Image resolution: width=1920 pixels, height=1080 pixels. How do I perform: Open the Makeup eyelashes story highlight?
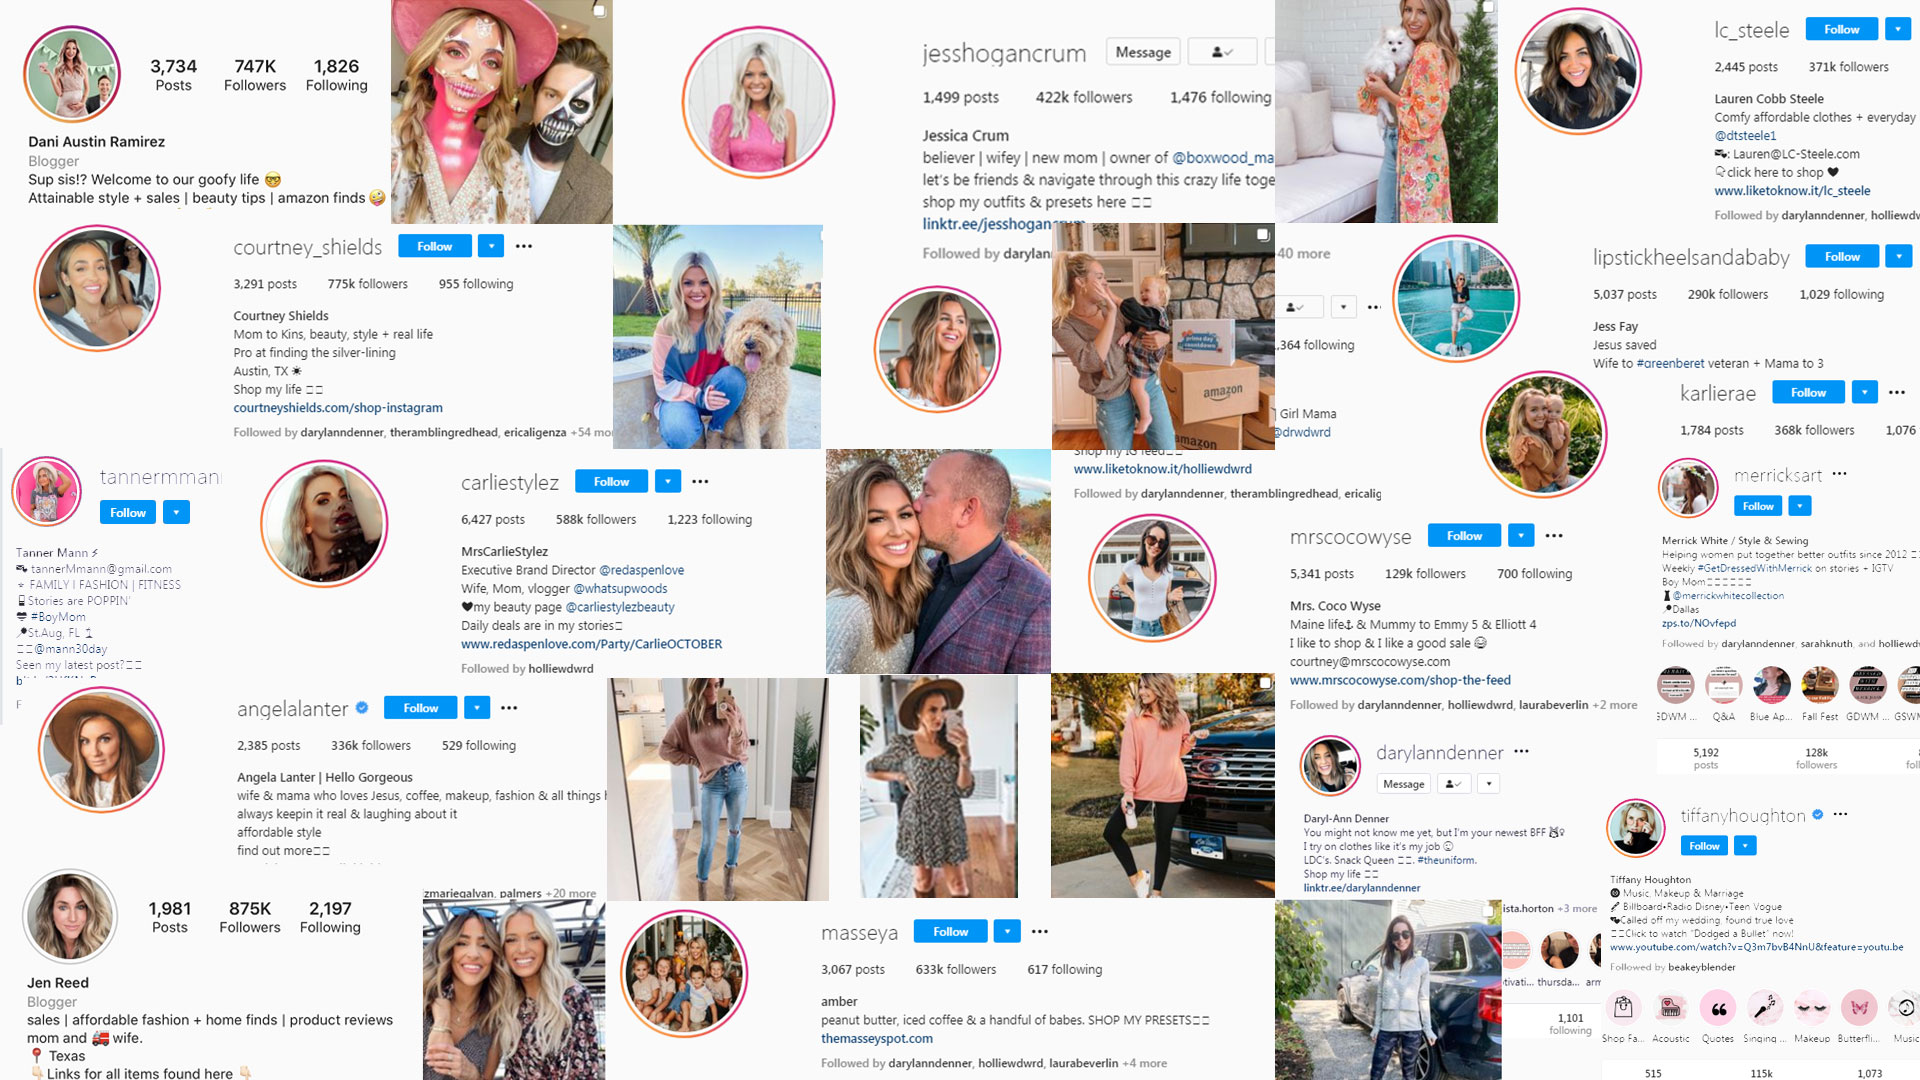point(1811,1008)
